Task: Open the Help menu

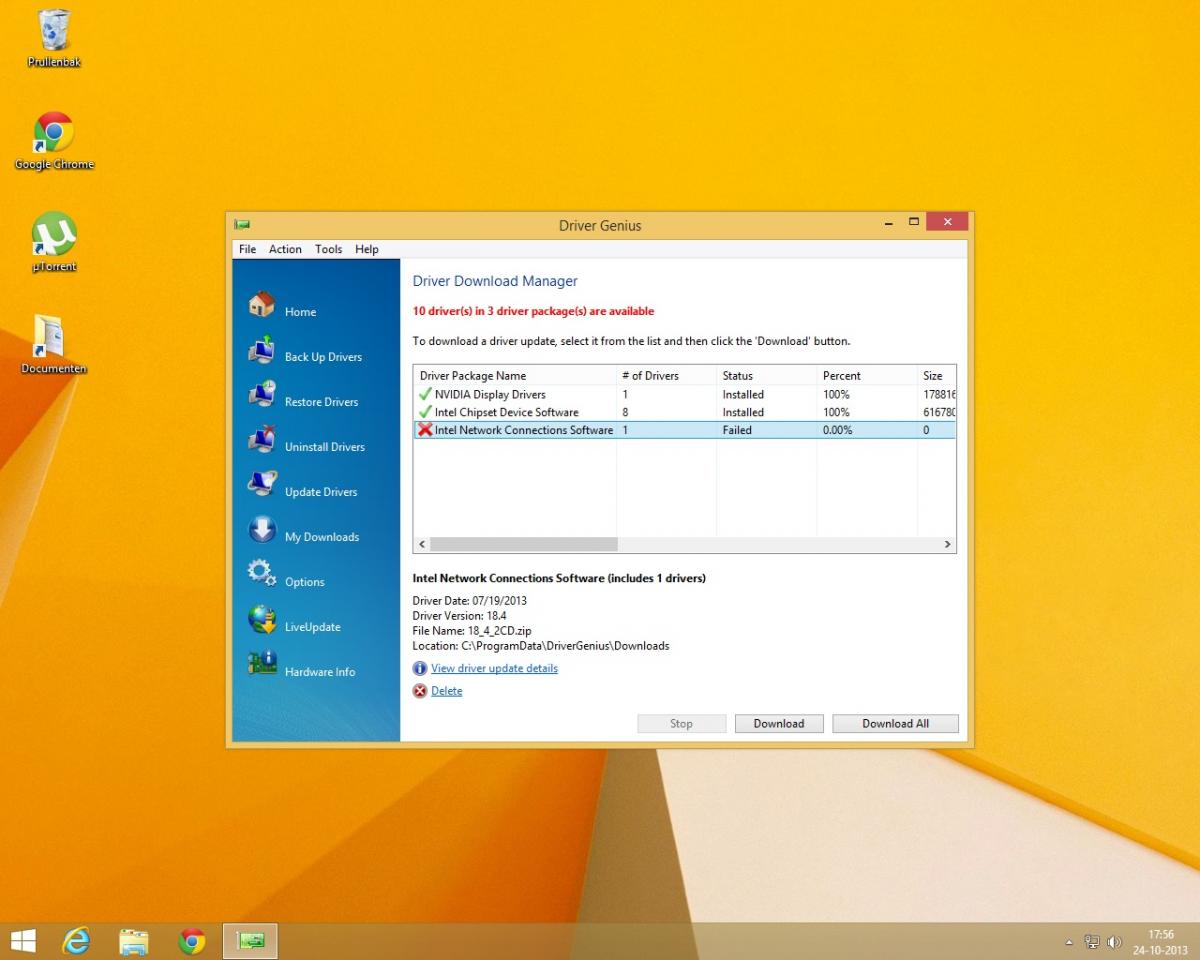Action: [367, 249]
